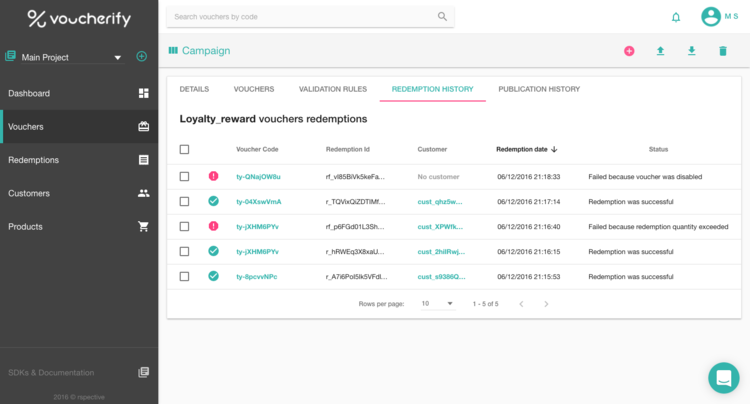The image size is (750, 404).
Task: Open the chat support widget
Action: (724, 378)
